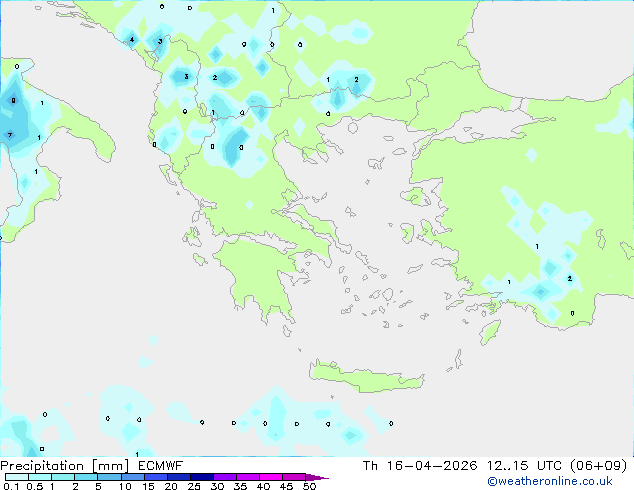Click the 'Th' weekday abbreviation
Screen dimensions: 634x490
coord(370,466)
